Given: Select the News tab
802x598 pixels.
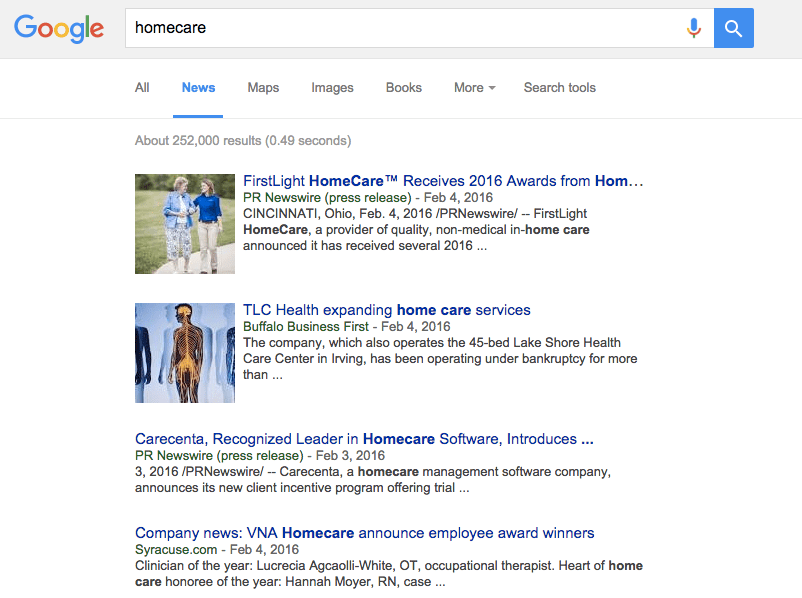Looking at the screenshot, I should pos(198,87).
